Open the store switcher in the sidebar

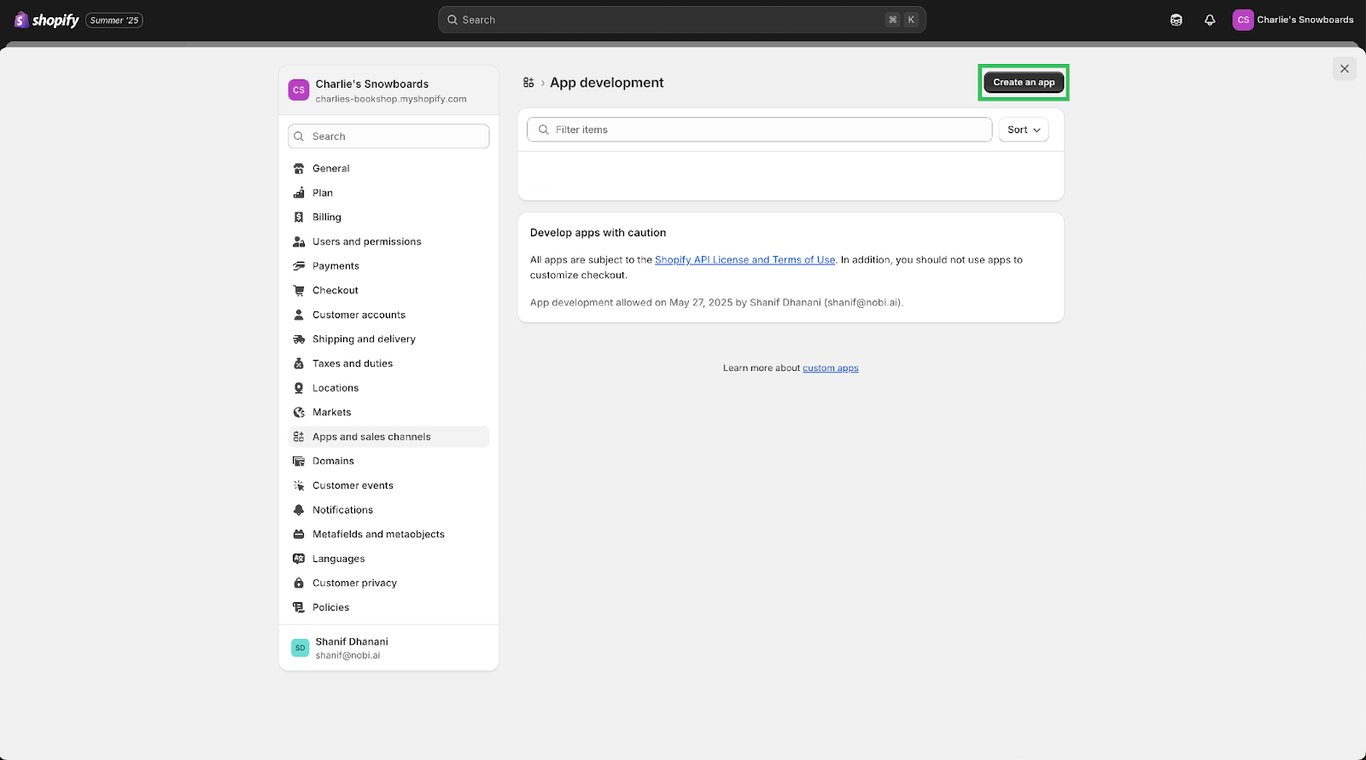(x=388, y=90)
